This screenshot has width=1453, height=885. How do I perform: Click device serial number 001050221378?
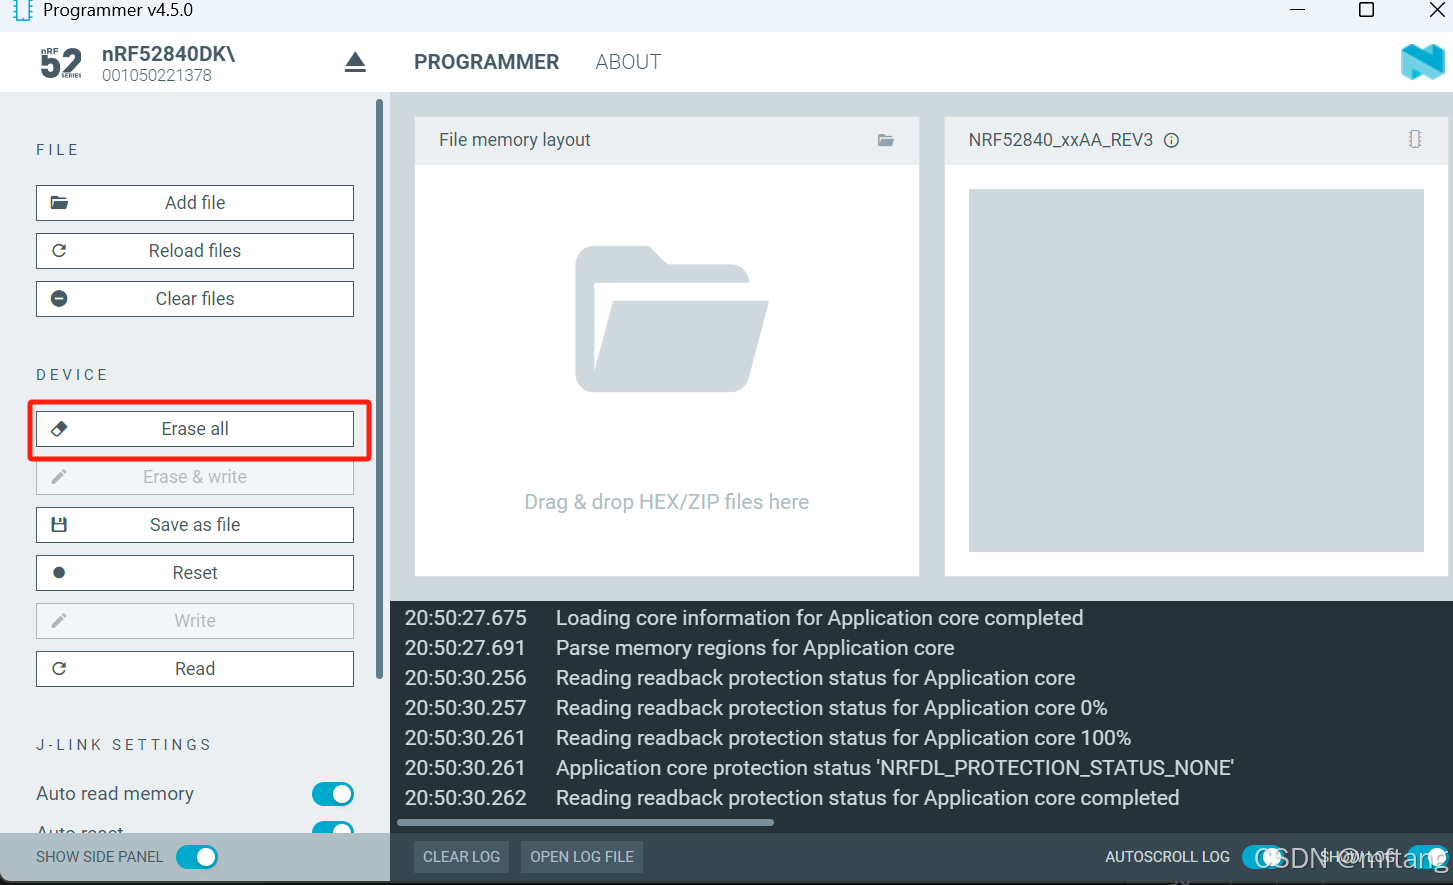(x=157, y=76)
